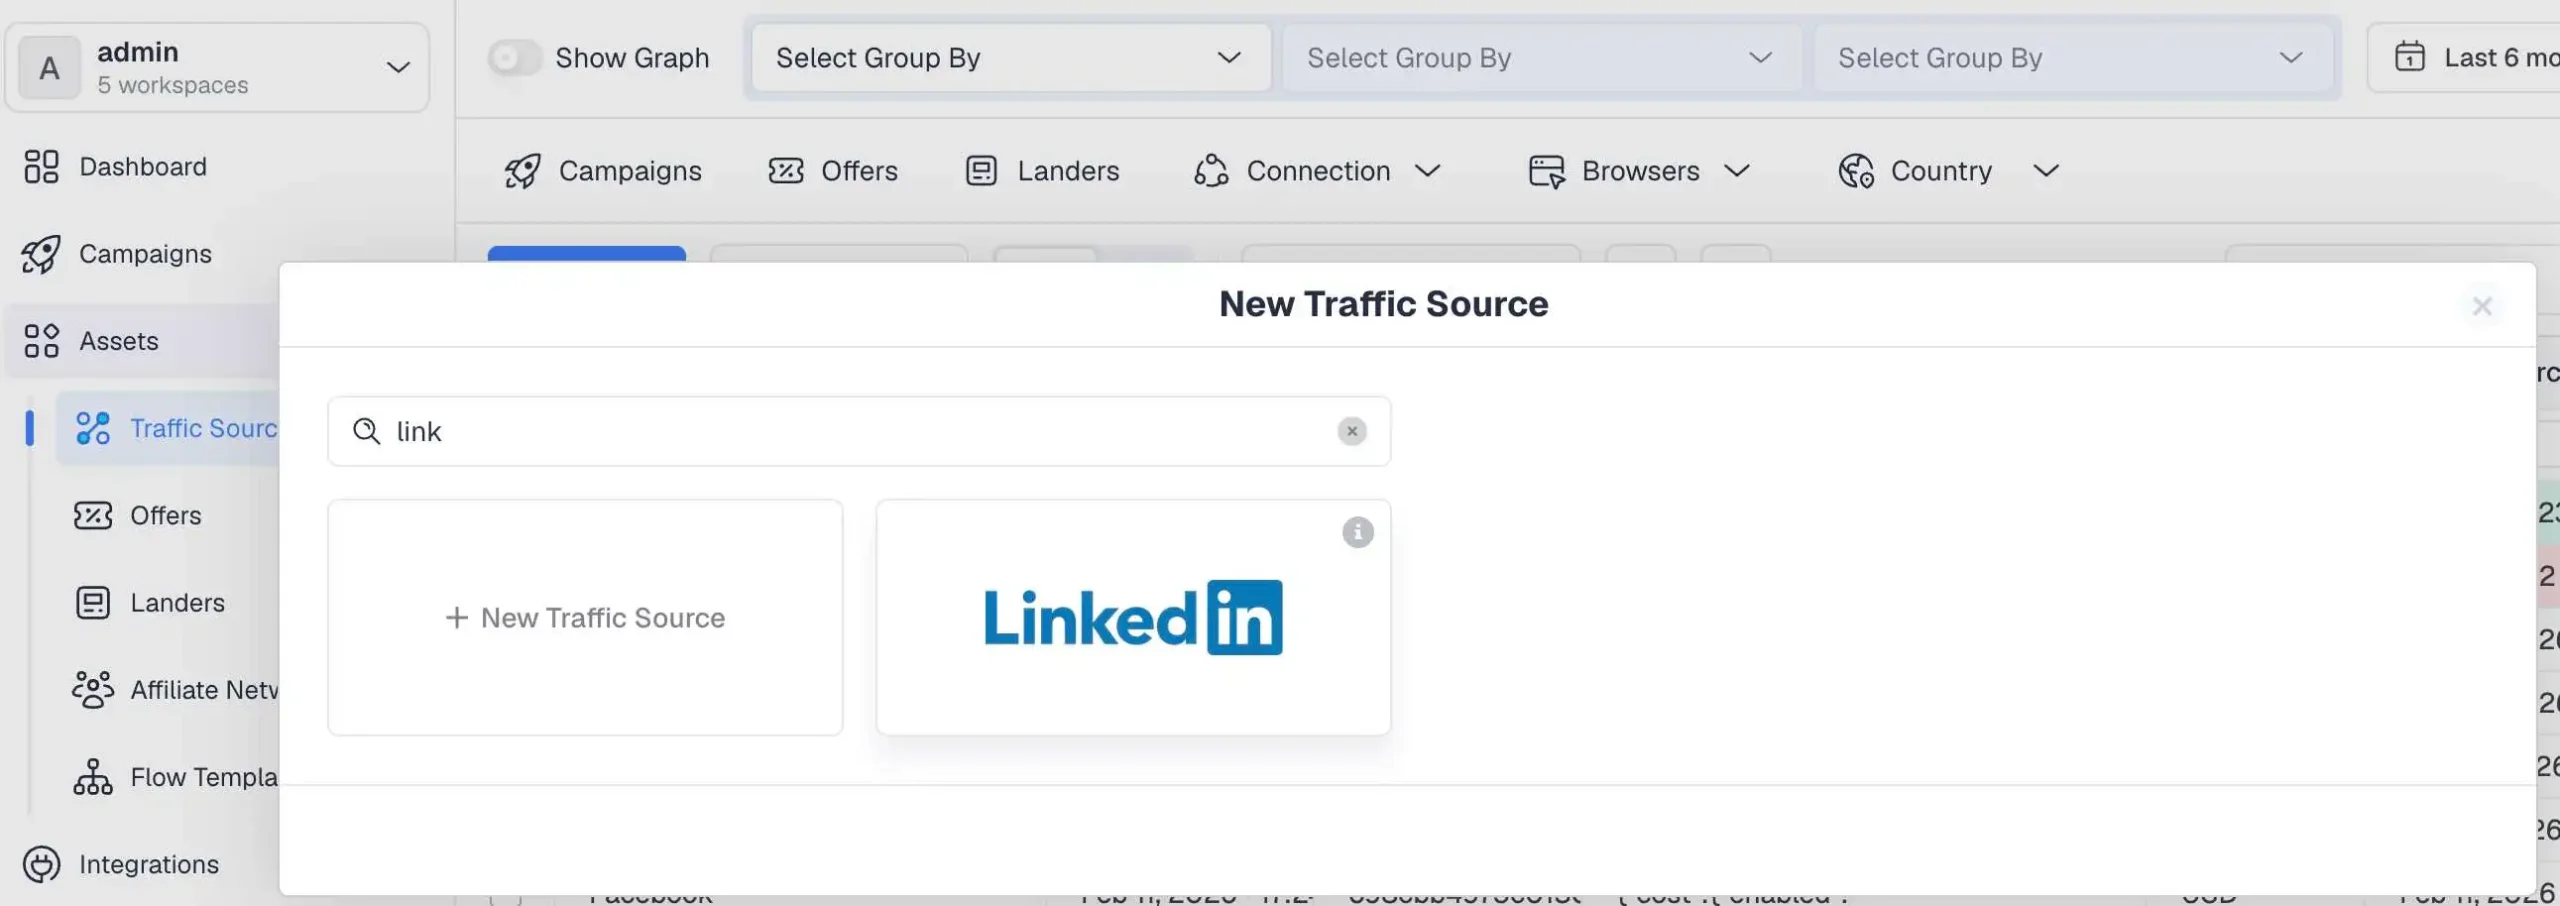The image size is (2560, 906).
Task: Select Landers under Assets
Action: coord(168,603)
